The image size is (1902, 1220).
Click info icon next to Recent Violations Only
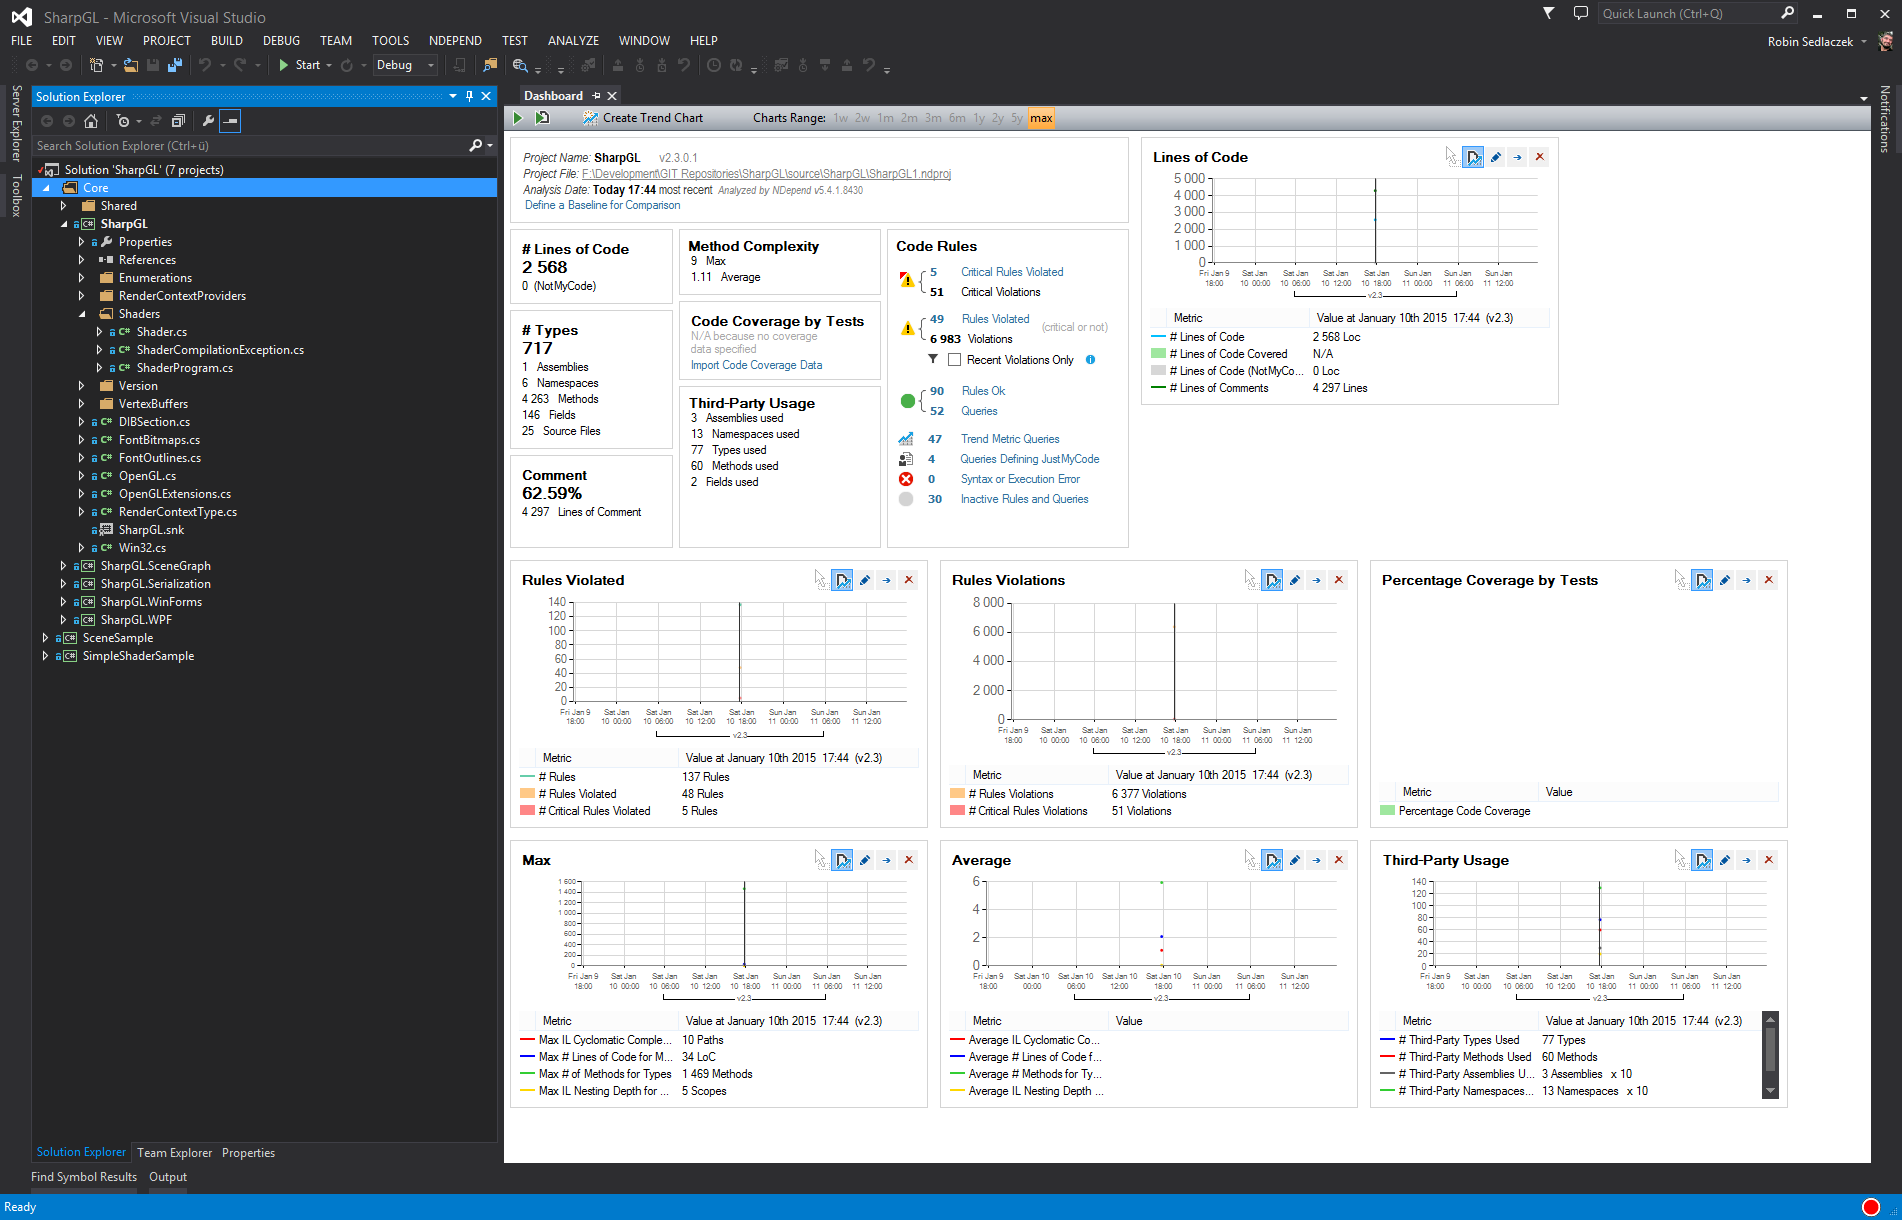pyautogui.click(x=1090, y=360)
